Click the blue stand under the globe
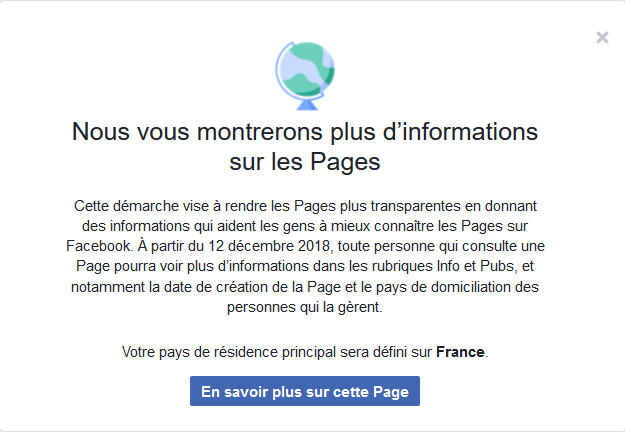 pos(304,103)
